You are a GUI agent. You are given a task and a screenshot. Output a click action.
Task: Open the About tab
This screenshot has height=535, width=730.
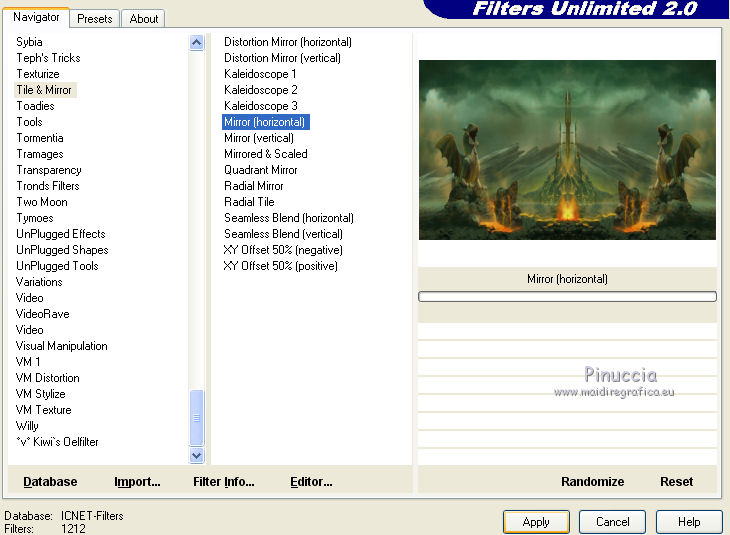[x=144, y=19]
